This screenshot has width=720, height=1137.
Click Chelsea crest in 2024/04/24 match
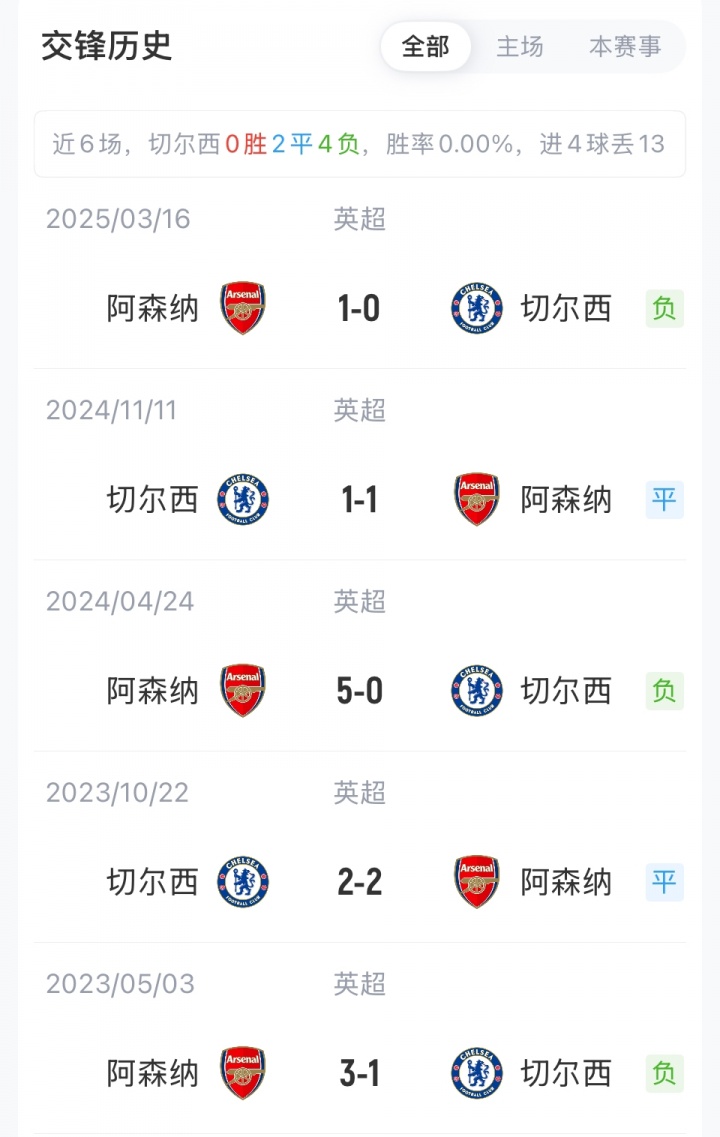(477, 691)
